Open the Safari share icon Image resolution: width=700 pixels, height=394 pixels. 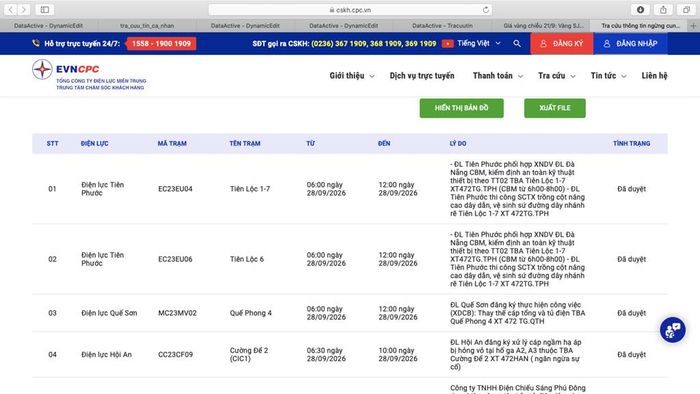[x=663, y=9]
